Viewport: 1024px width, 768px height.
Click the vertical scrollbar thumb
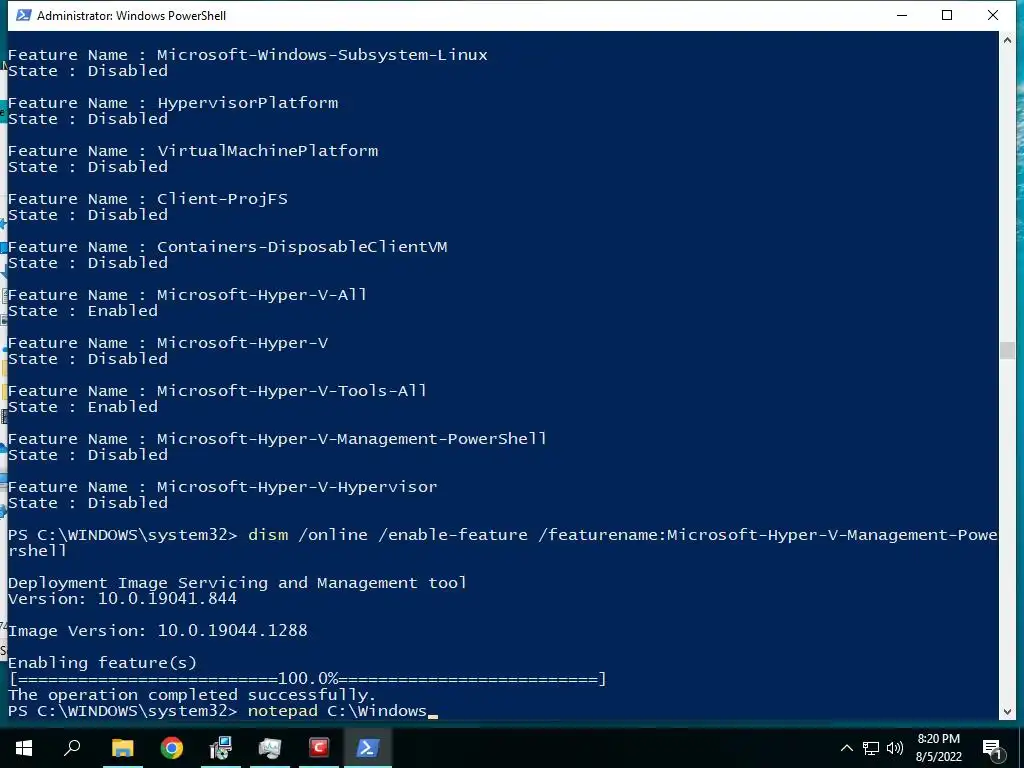[x=1007, y=350]
